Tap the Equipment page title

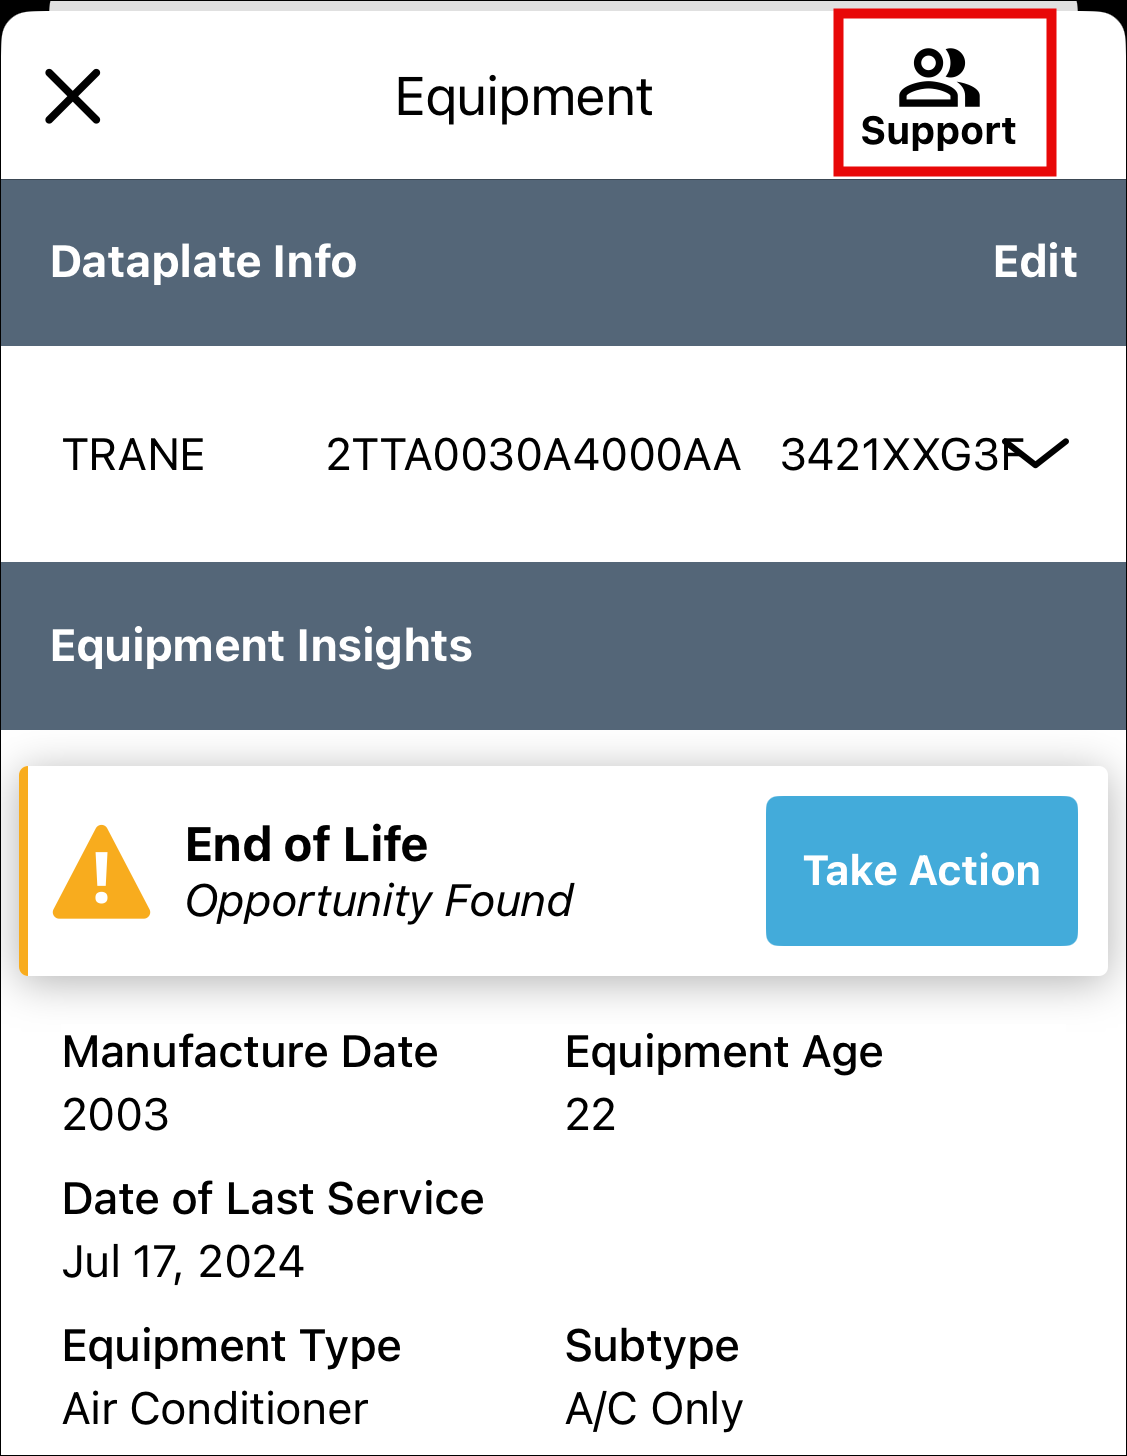click(524, 97)
